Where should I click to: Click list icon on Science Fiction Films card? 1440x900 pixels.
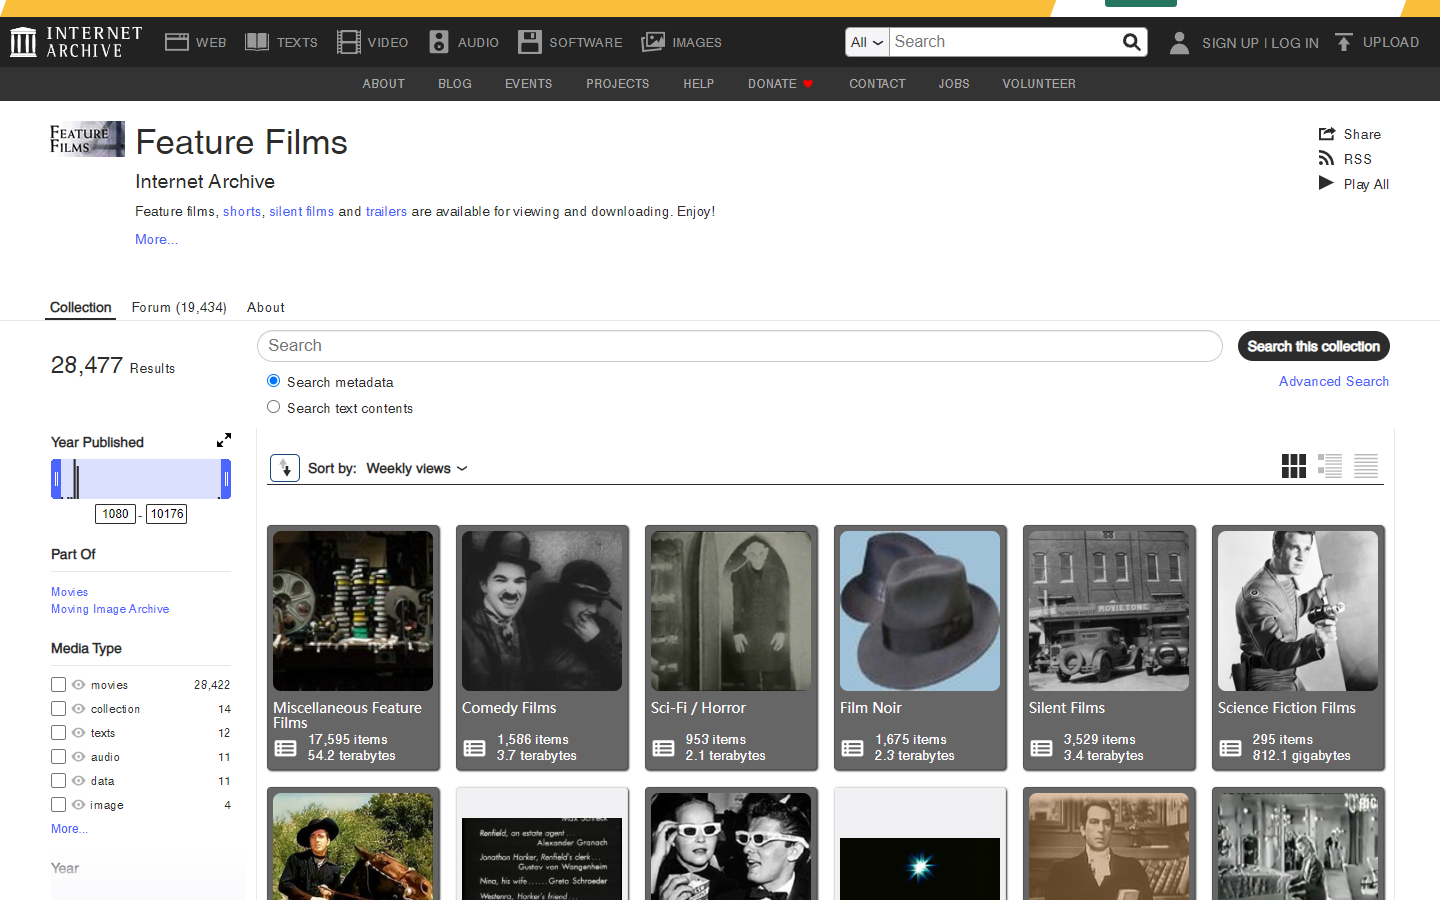point(1230,748)
